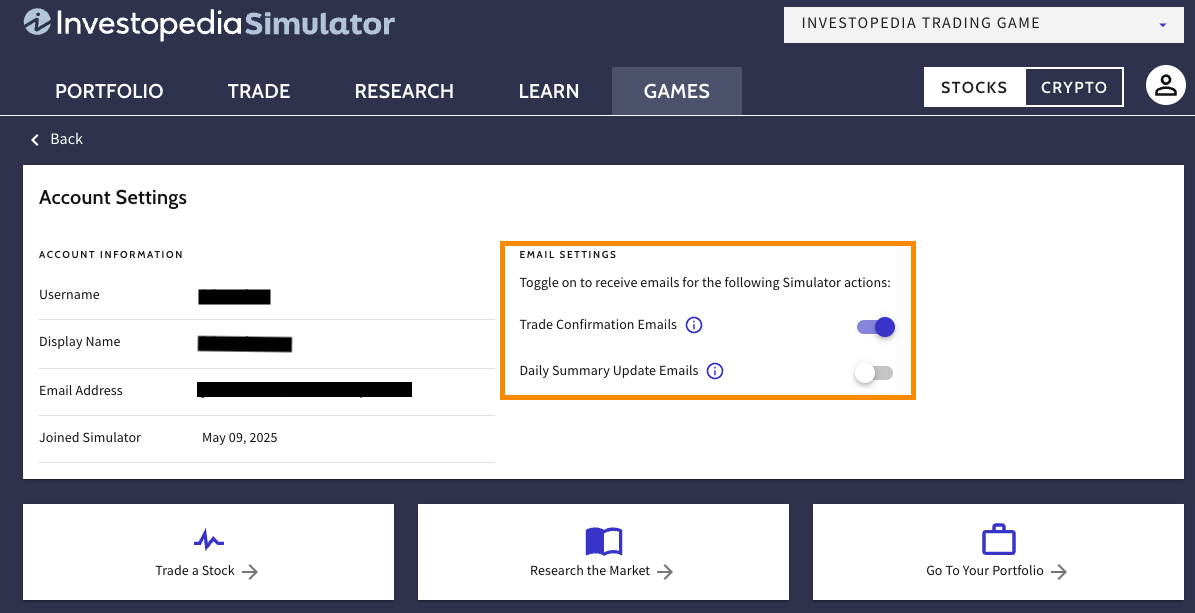1195x613 pixels.
Task: Click the open book Research icon
Action: 603,541
